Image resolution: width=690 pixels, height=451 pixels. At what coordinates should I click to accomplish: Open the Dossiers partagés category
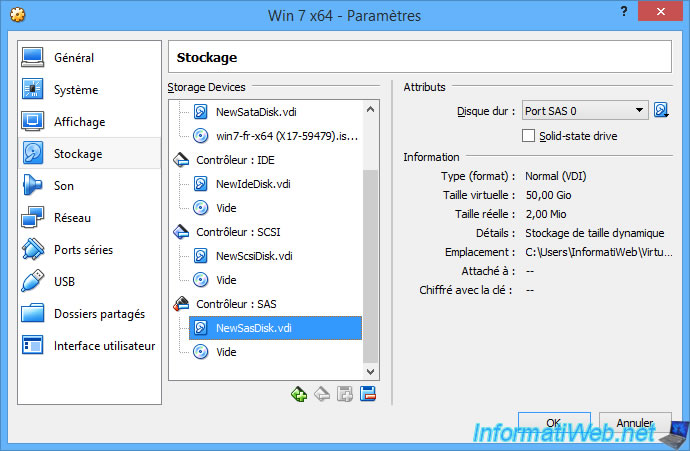click(99, 313)
